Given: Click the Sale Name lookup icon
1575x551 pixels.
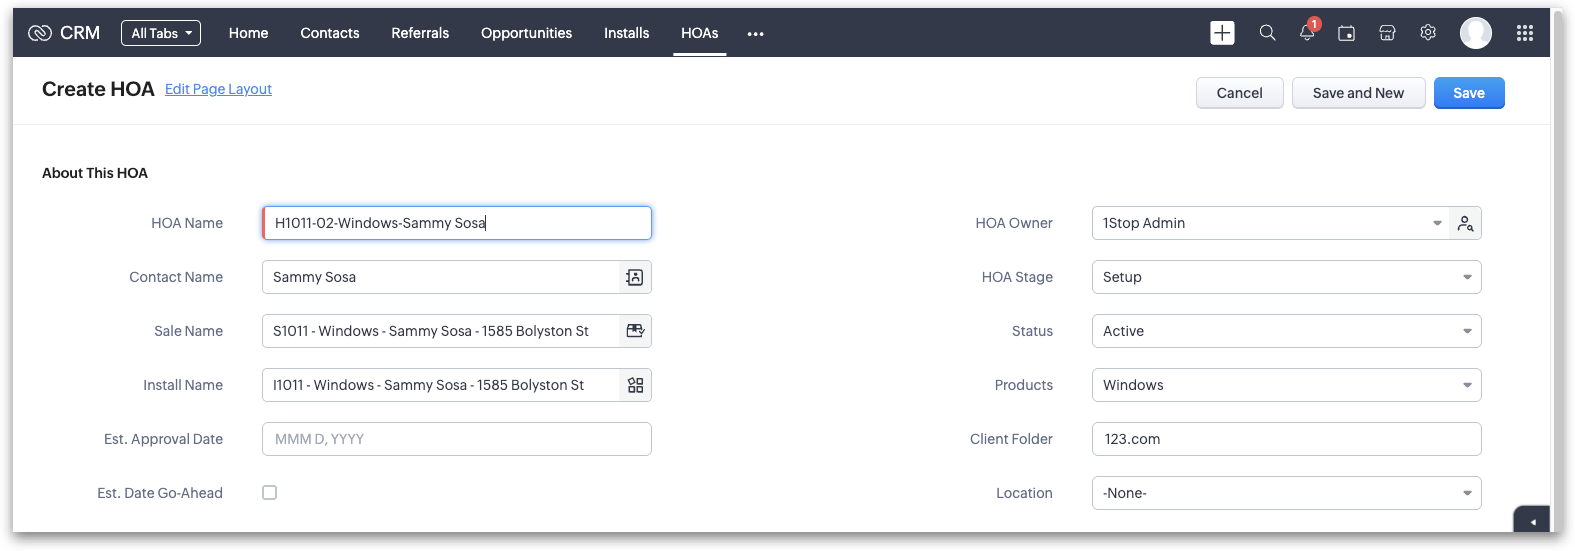Looking at the screenshot, I should click(x=635, y=331).
